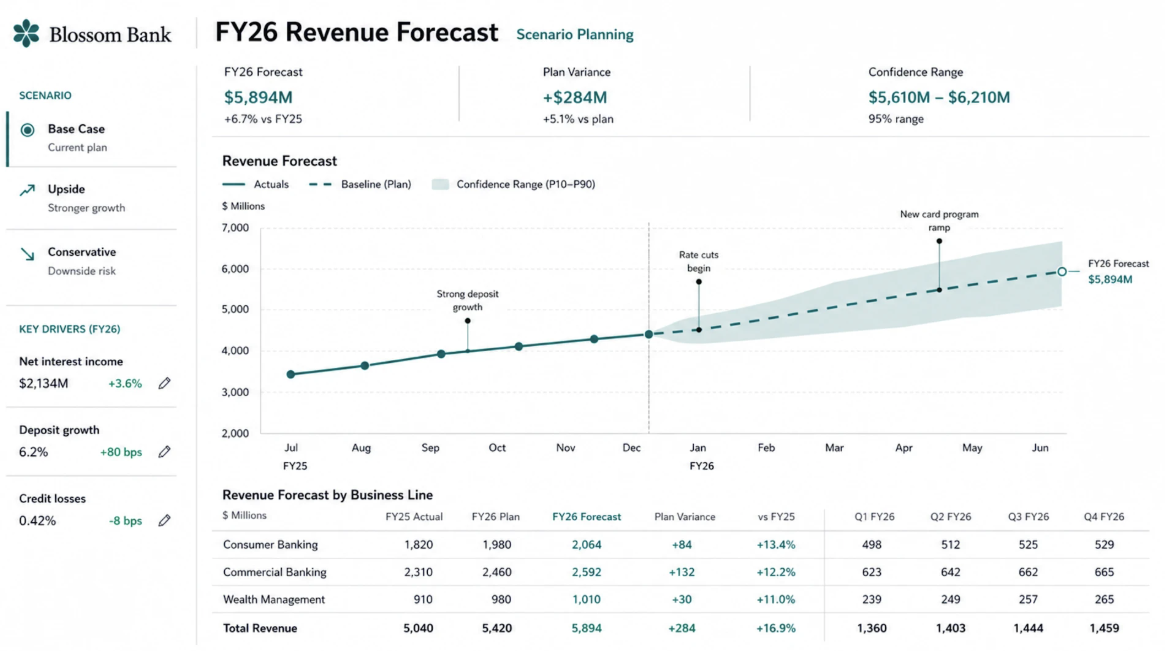
Task: Choose the Upside scenario arrow icon
Action: [x=27, y=190]
